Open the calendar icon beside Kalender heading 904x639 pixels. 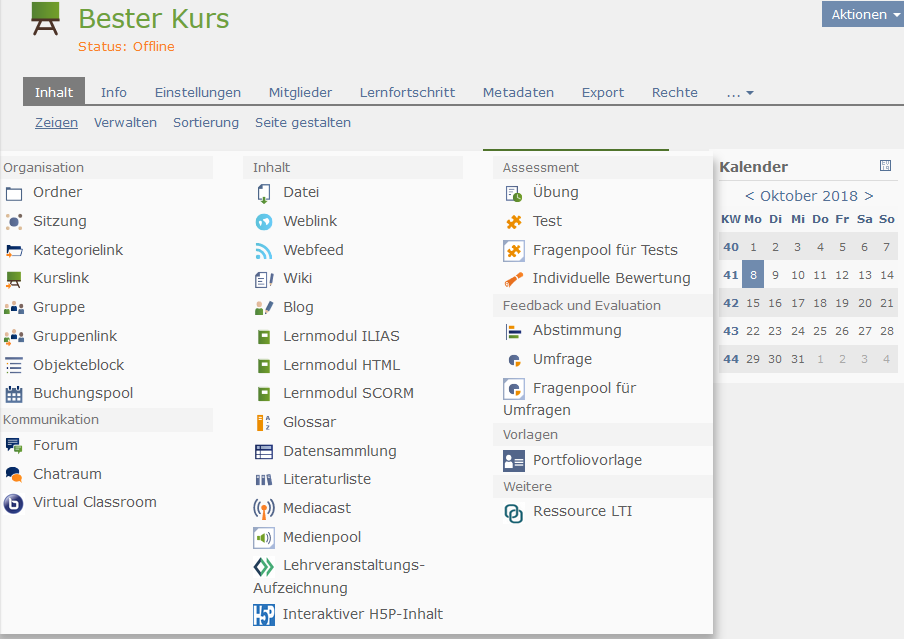click(885, 166)
